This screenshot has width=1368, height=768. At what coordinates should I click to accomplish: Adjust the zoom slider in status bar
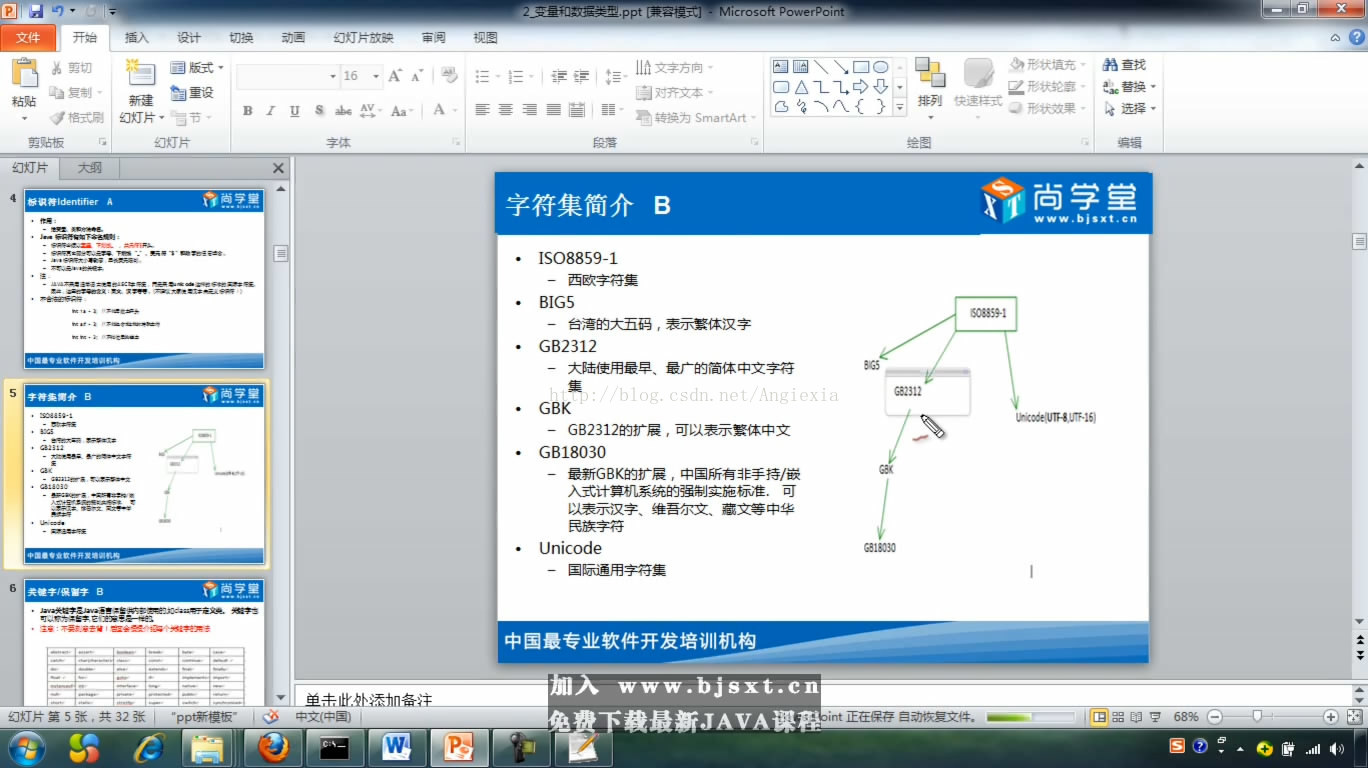pos(1257,717)
